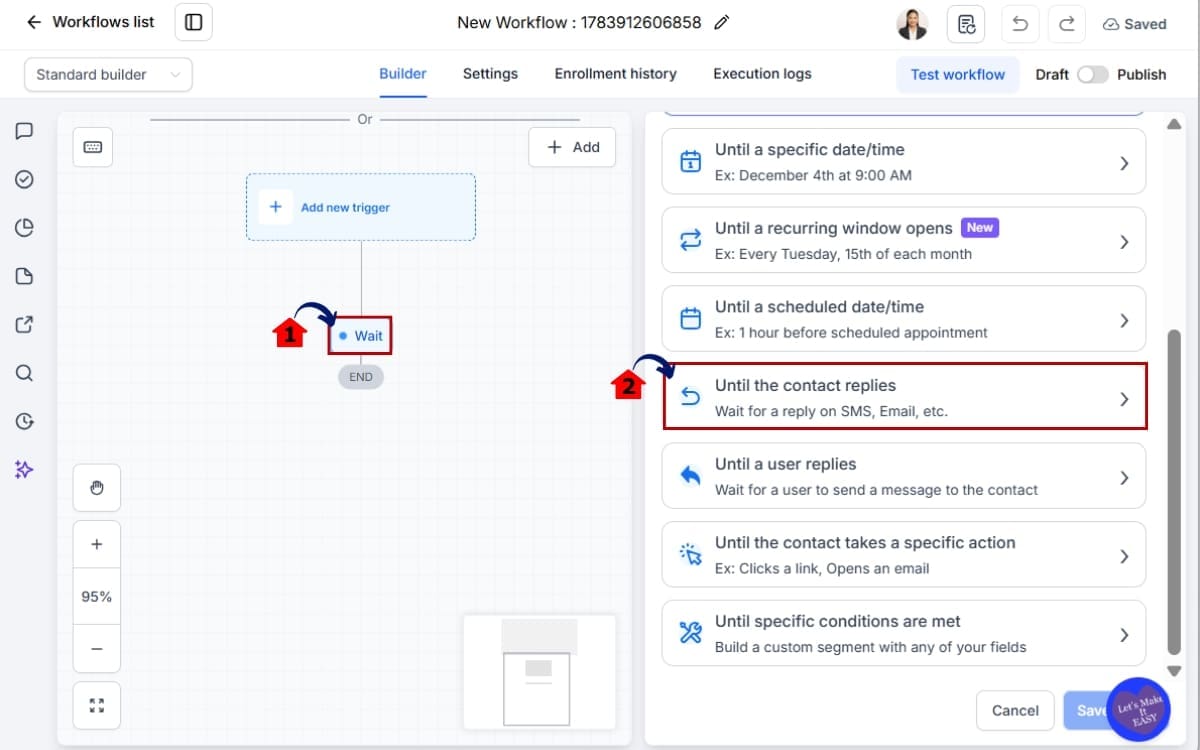
Task: Choose Until the contact replies
Action: pos(904,397)
